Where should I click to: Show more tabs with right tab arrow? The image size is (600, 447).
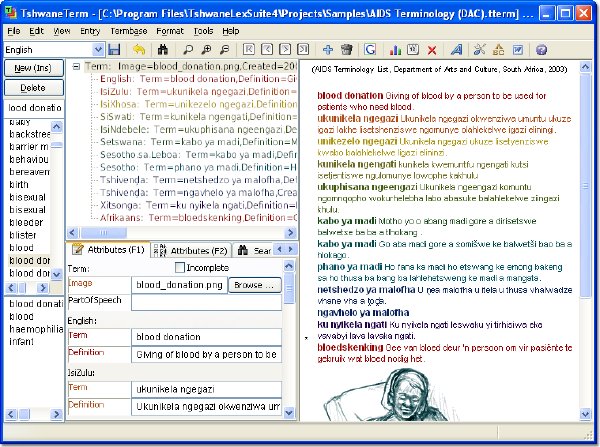(x=291, y=249)
